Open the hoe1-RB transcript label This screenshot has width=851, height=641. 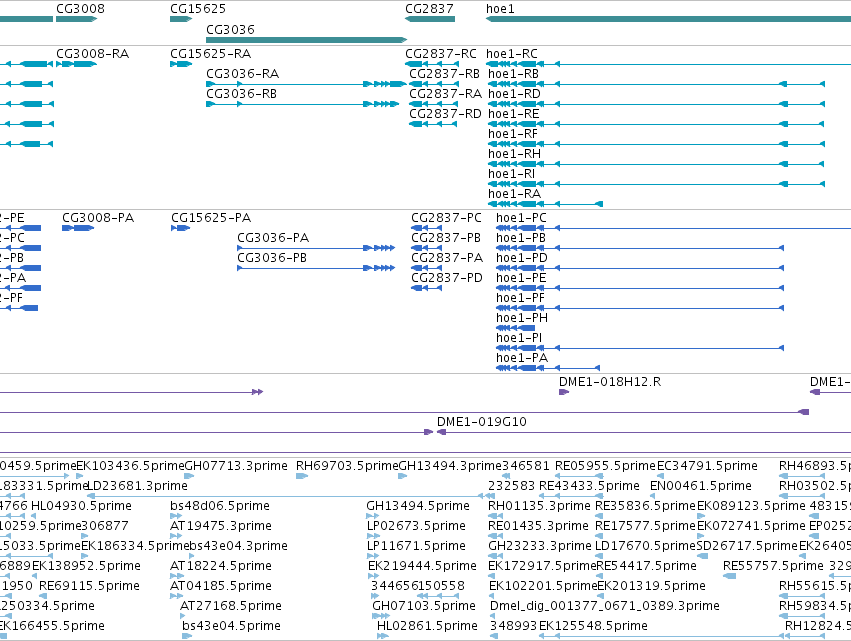pos(513,74)
